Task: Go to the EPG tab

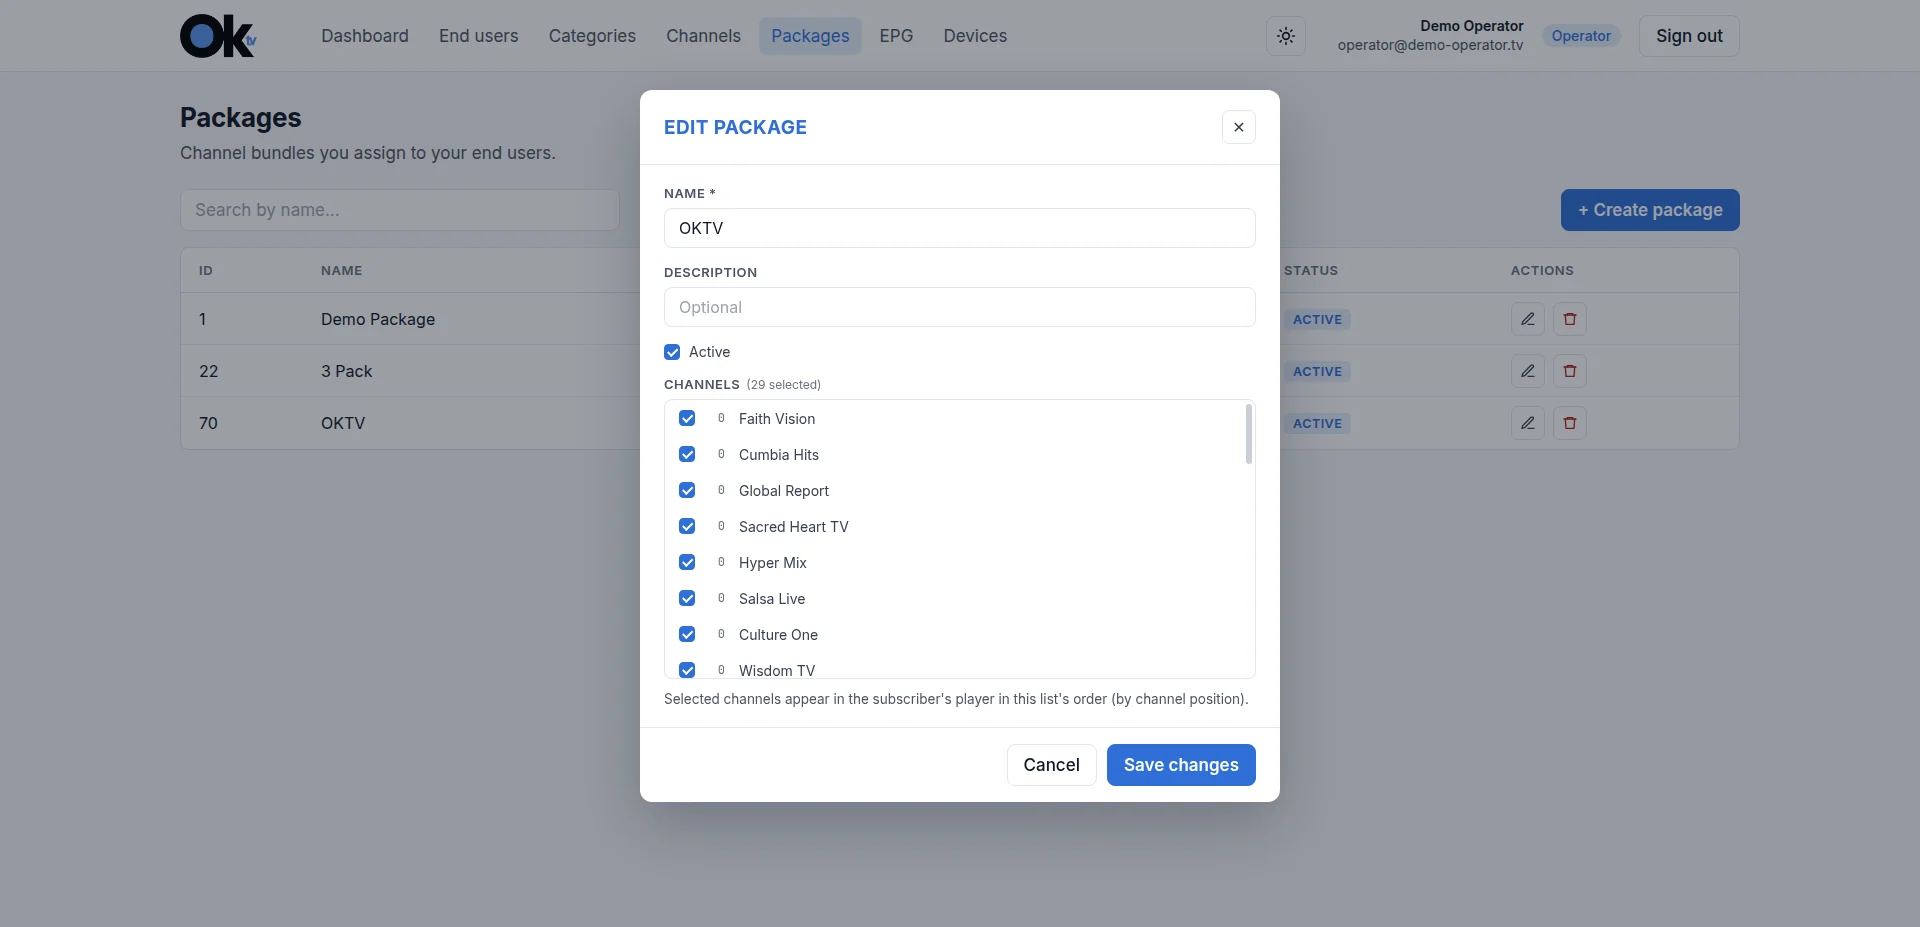Action: [896, 36]
